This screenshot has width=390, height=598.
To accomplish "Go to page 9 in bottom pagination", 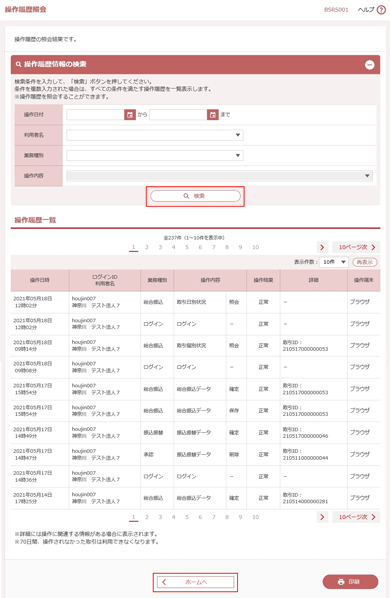I will 240,517.
